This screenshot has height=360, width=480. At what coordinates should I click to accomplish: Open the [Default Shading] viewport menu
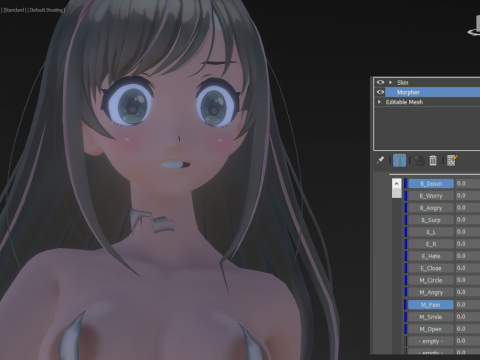point(46,10)
